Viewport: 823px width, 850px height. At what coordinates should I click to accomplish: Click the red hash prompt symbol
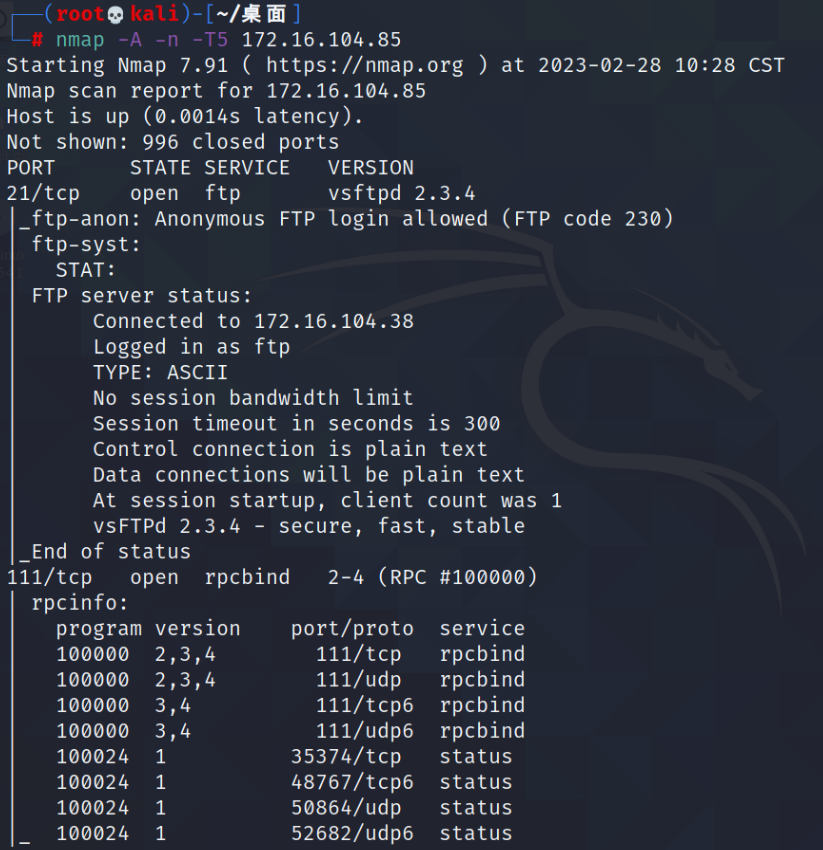click(x=37, y=40)
